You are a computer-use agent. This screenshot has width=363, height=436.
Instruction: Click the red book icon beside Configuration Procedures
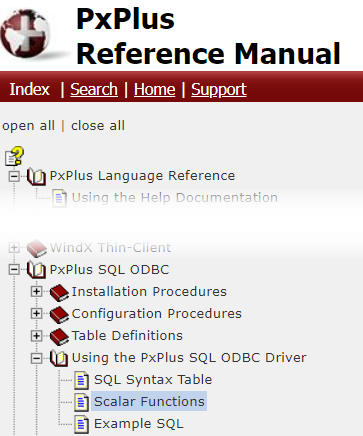[59, 314]
